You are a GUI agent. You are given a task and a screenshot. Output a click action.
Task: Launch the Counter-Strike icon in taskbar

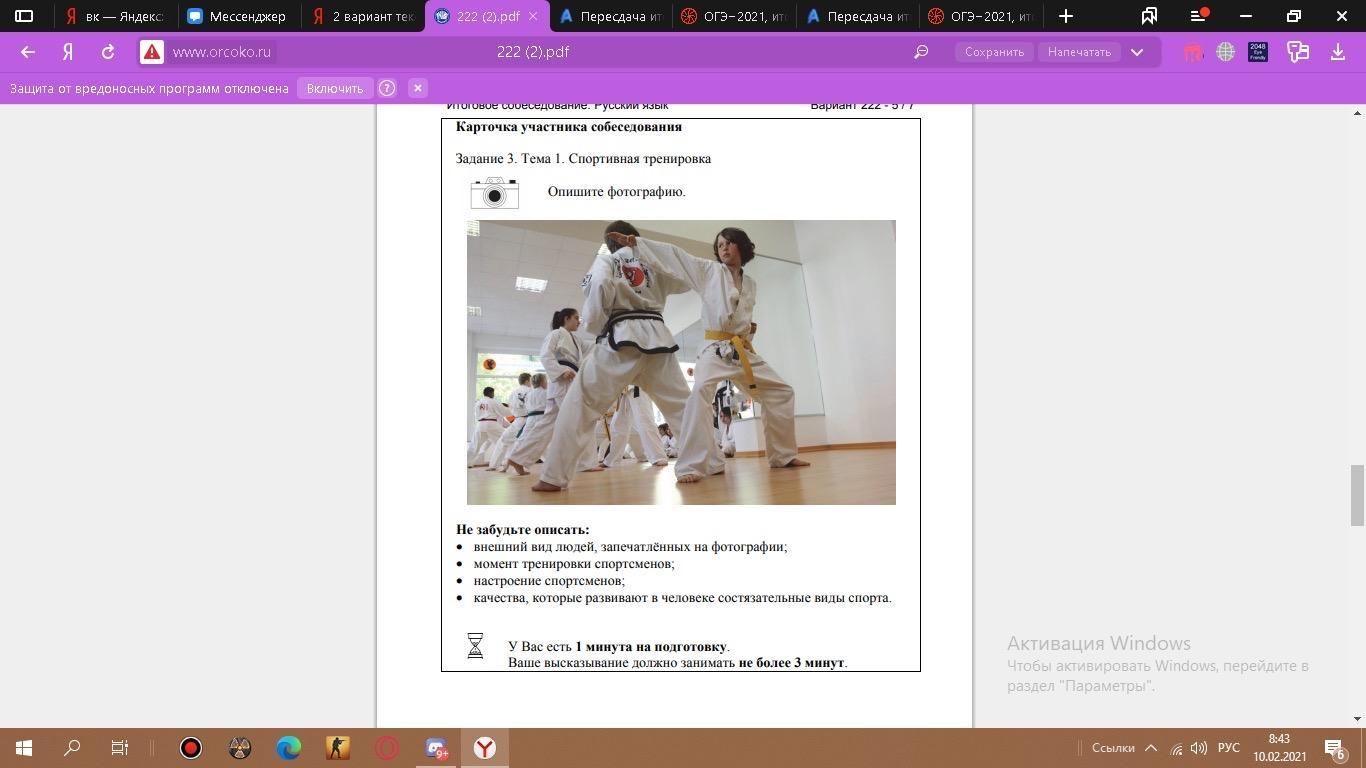click(338, 748)
